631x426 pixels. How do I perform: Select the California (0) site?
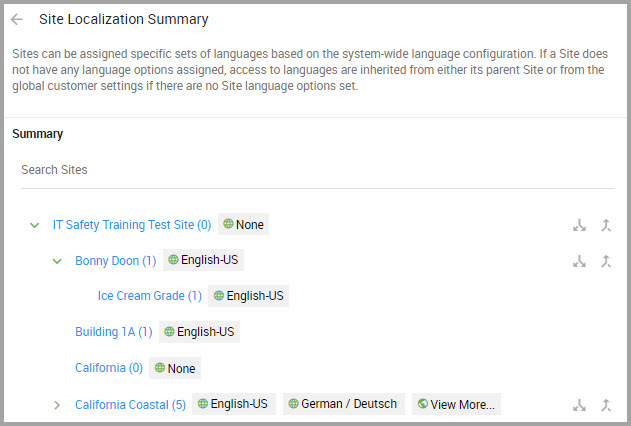[109, 368]
